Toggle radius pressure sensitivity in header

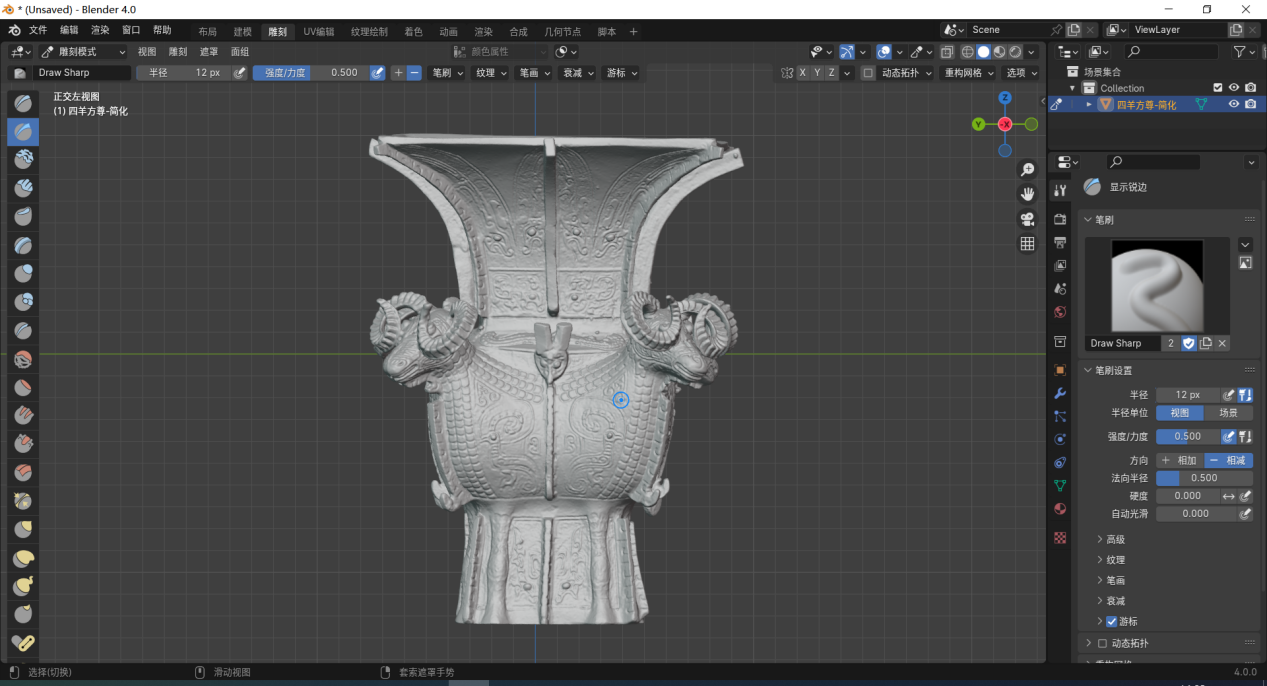pyautogui.click(x=239, y=73)
